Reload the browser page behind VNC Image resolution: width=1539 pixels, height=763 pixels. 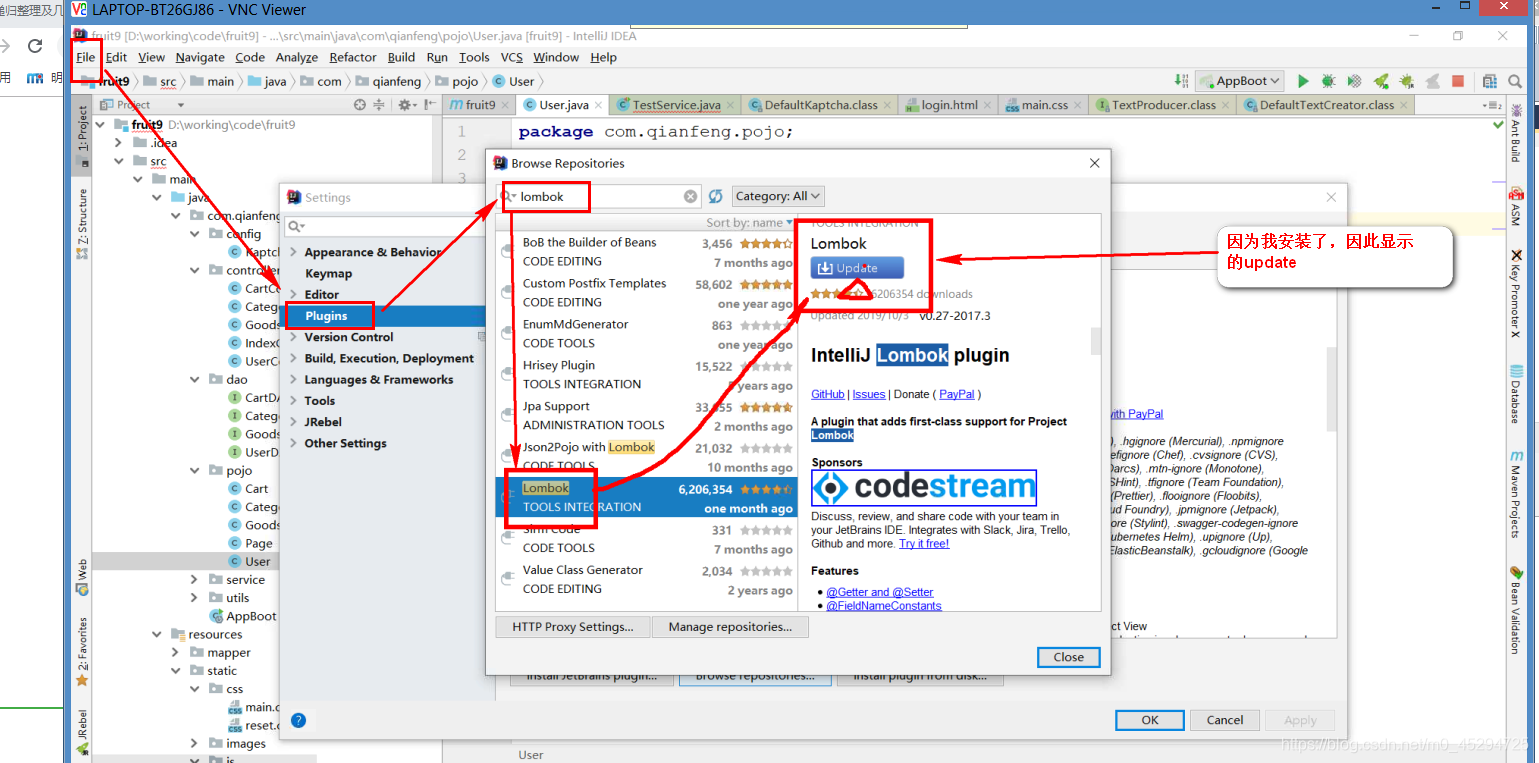coord(35,46)
